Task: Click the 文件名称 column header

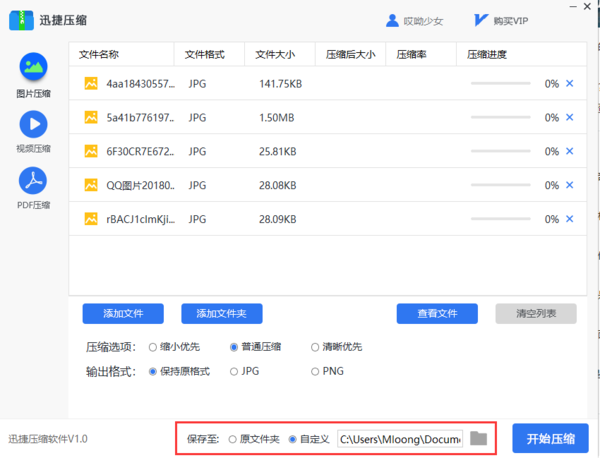Action: tap(99, 55)
